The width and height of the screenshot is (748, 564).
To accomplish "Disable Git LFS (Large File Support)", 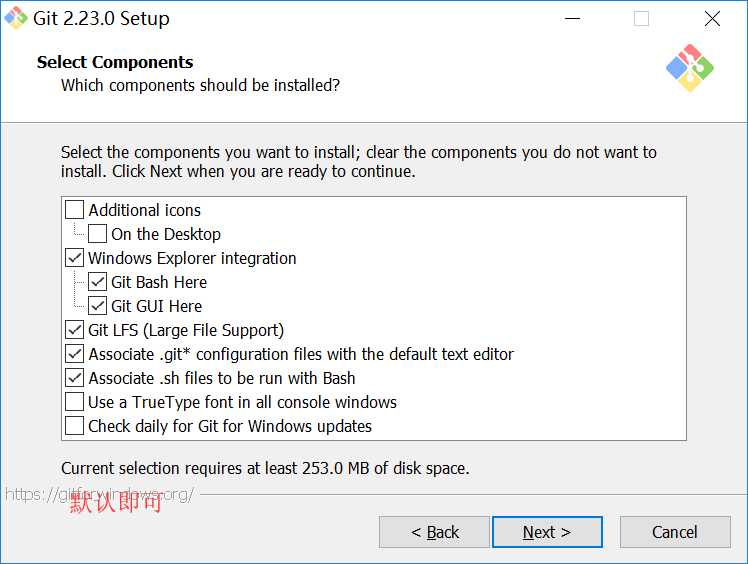I will (x=74, y=330).
